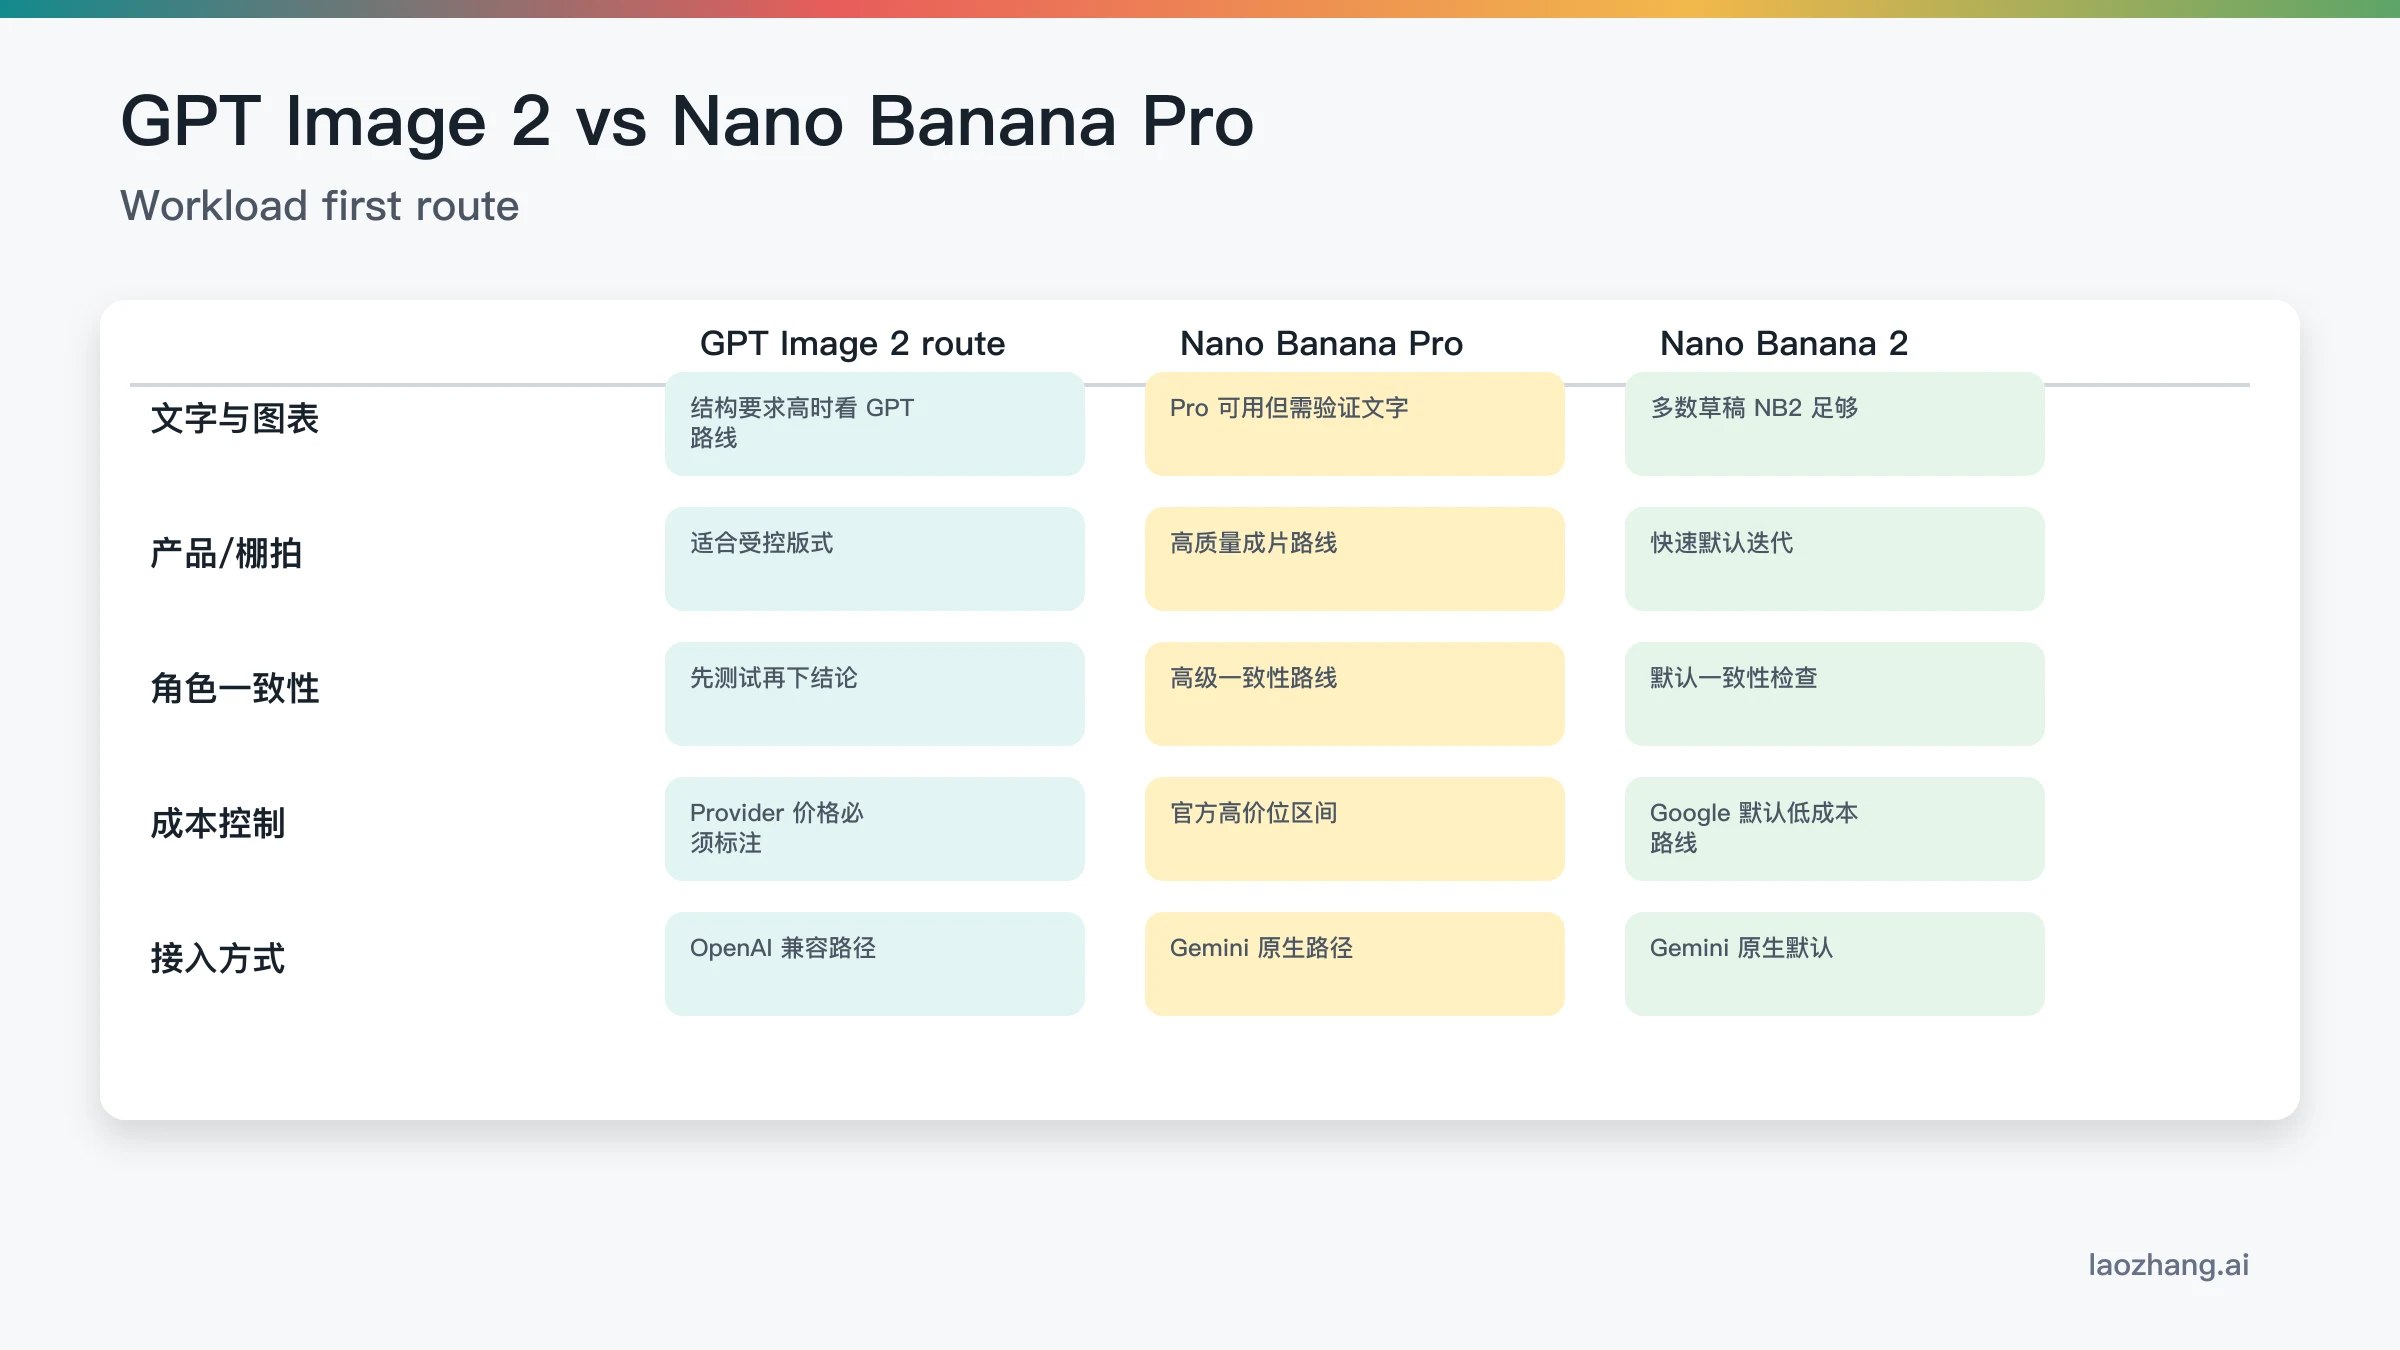Click the 文字与图表 row label
The width and height of the screenshot is (2400, 1350).
235,419
